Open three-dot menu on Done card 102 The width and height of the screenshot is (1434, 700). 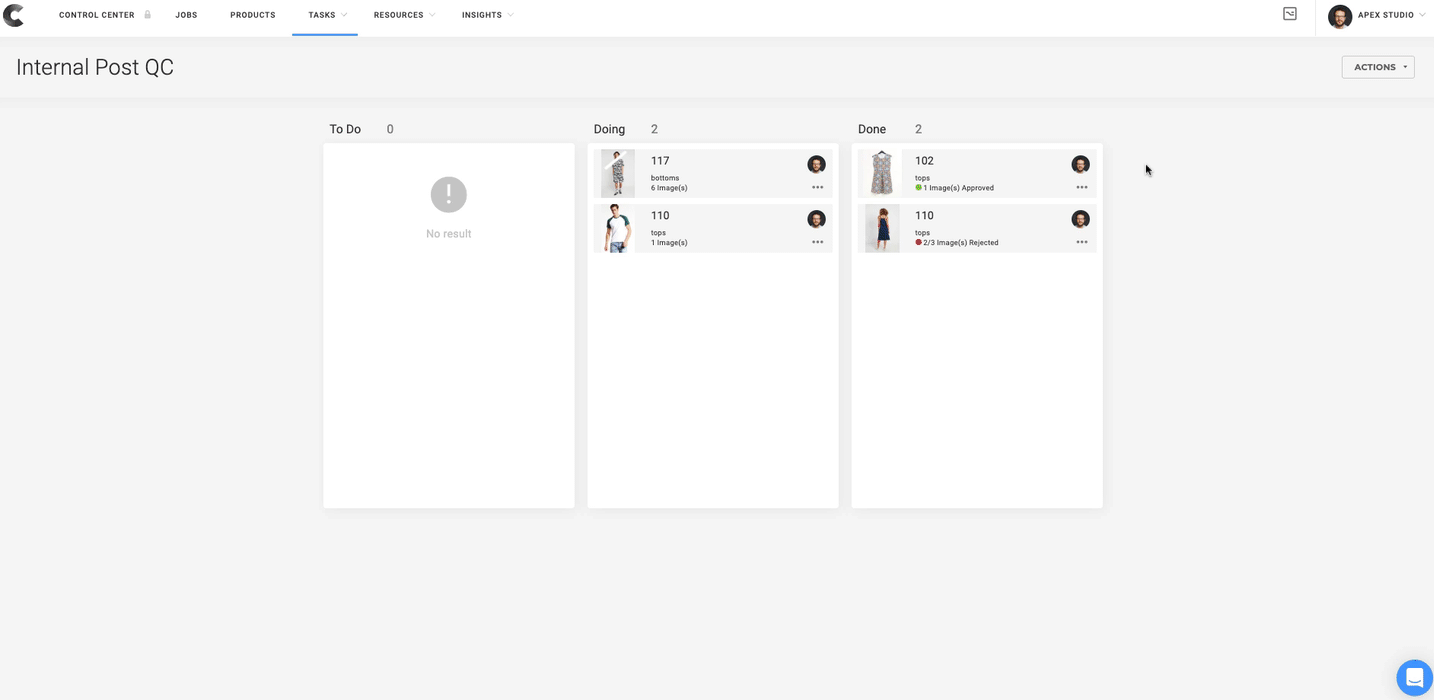click(x=1081, y=187)
